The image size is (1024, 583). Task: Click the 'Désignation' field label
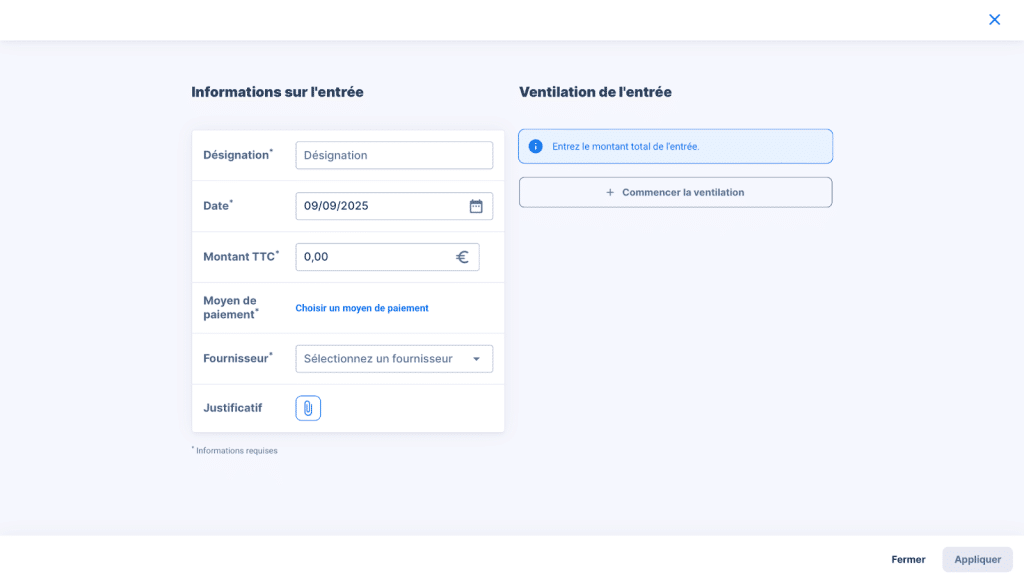(x=236, y=155)
